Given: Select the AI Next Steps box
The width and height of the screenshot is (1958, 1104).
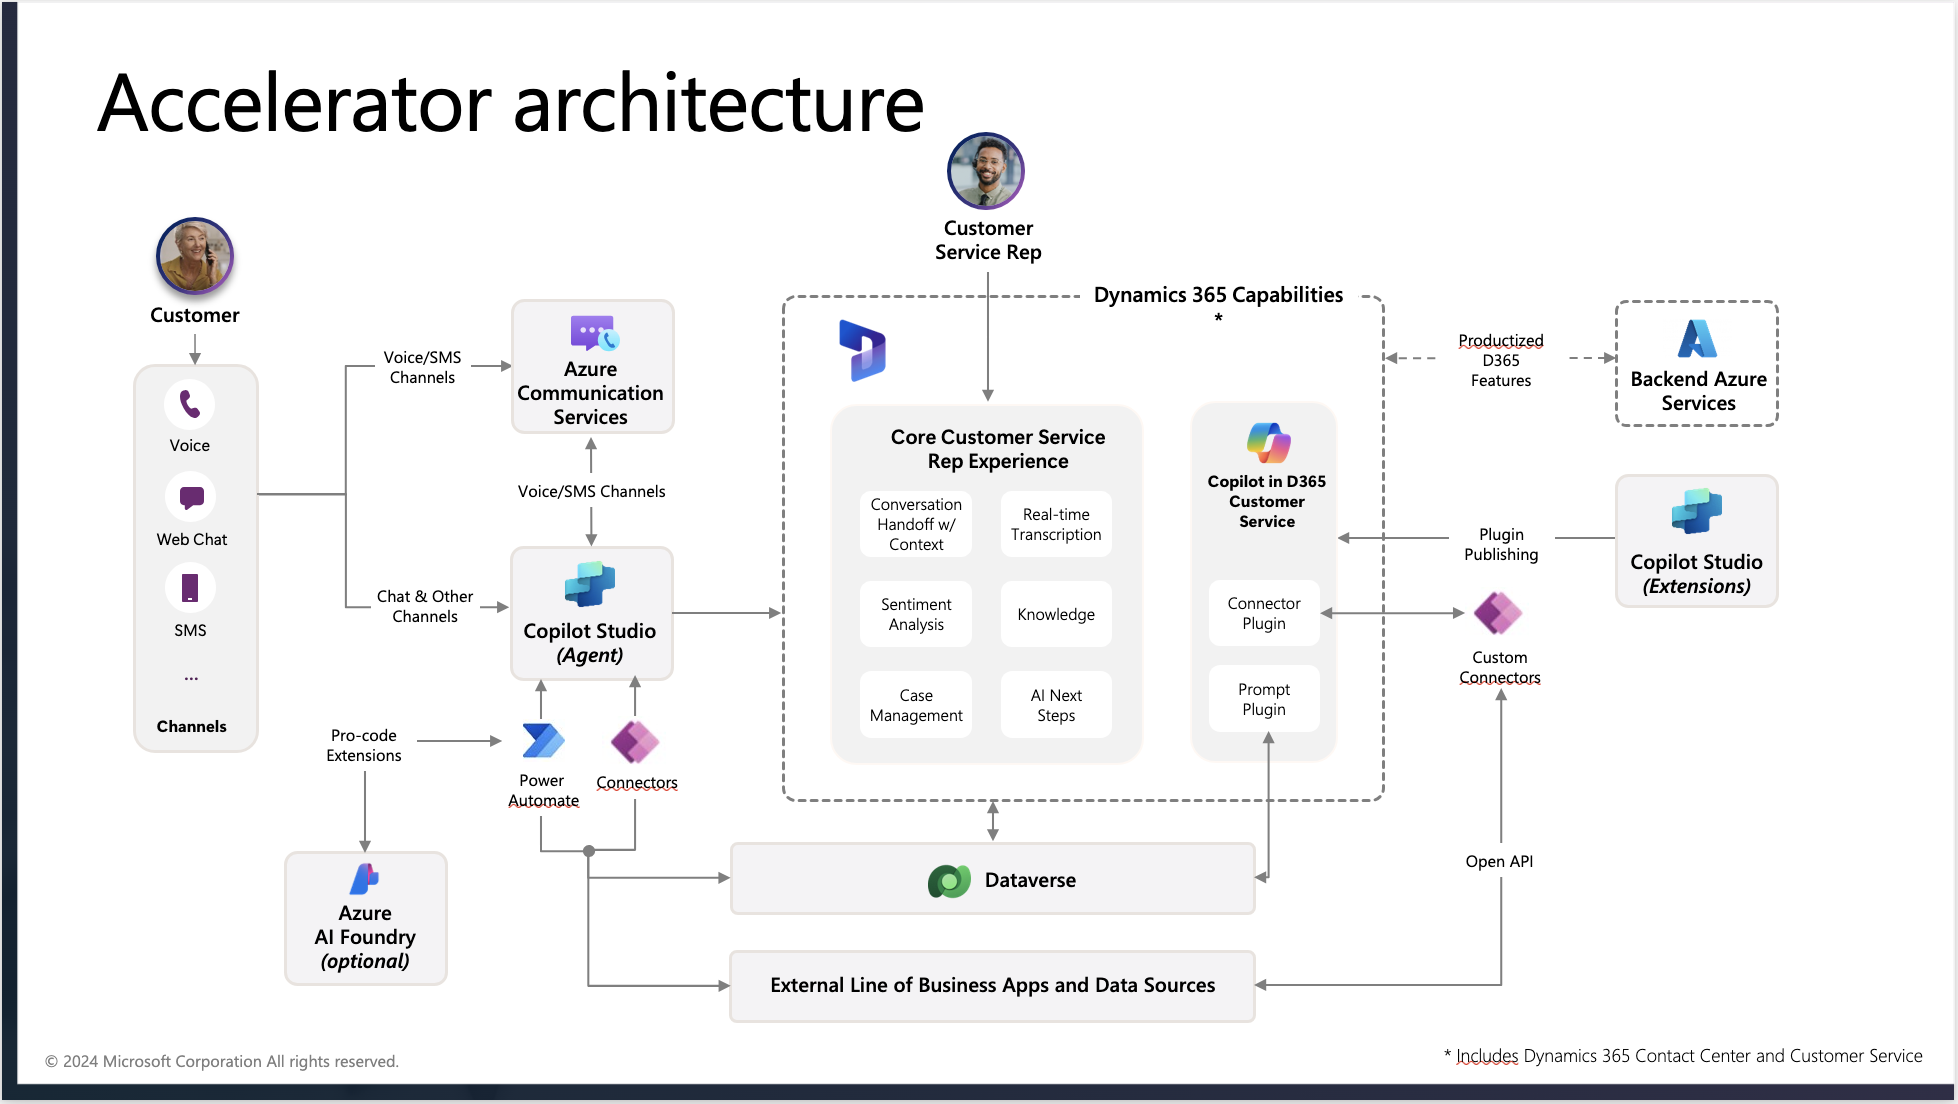Looking at the screenshot, I should click(x=1056, y=705).
